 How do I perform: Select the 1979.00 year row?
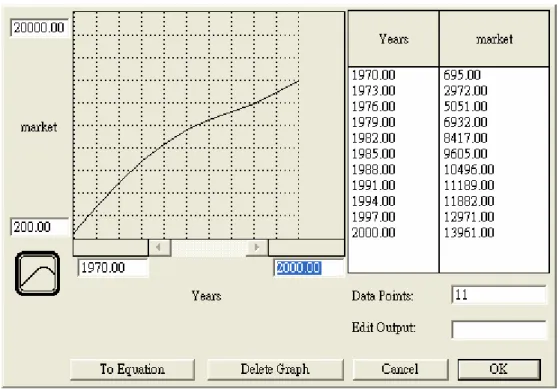point(373,122)
